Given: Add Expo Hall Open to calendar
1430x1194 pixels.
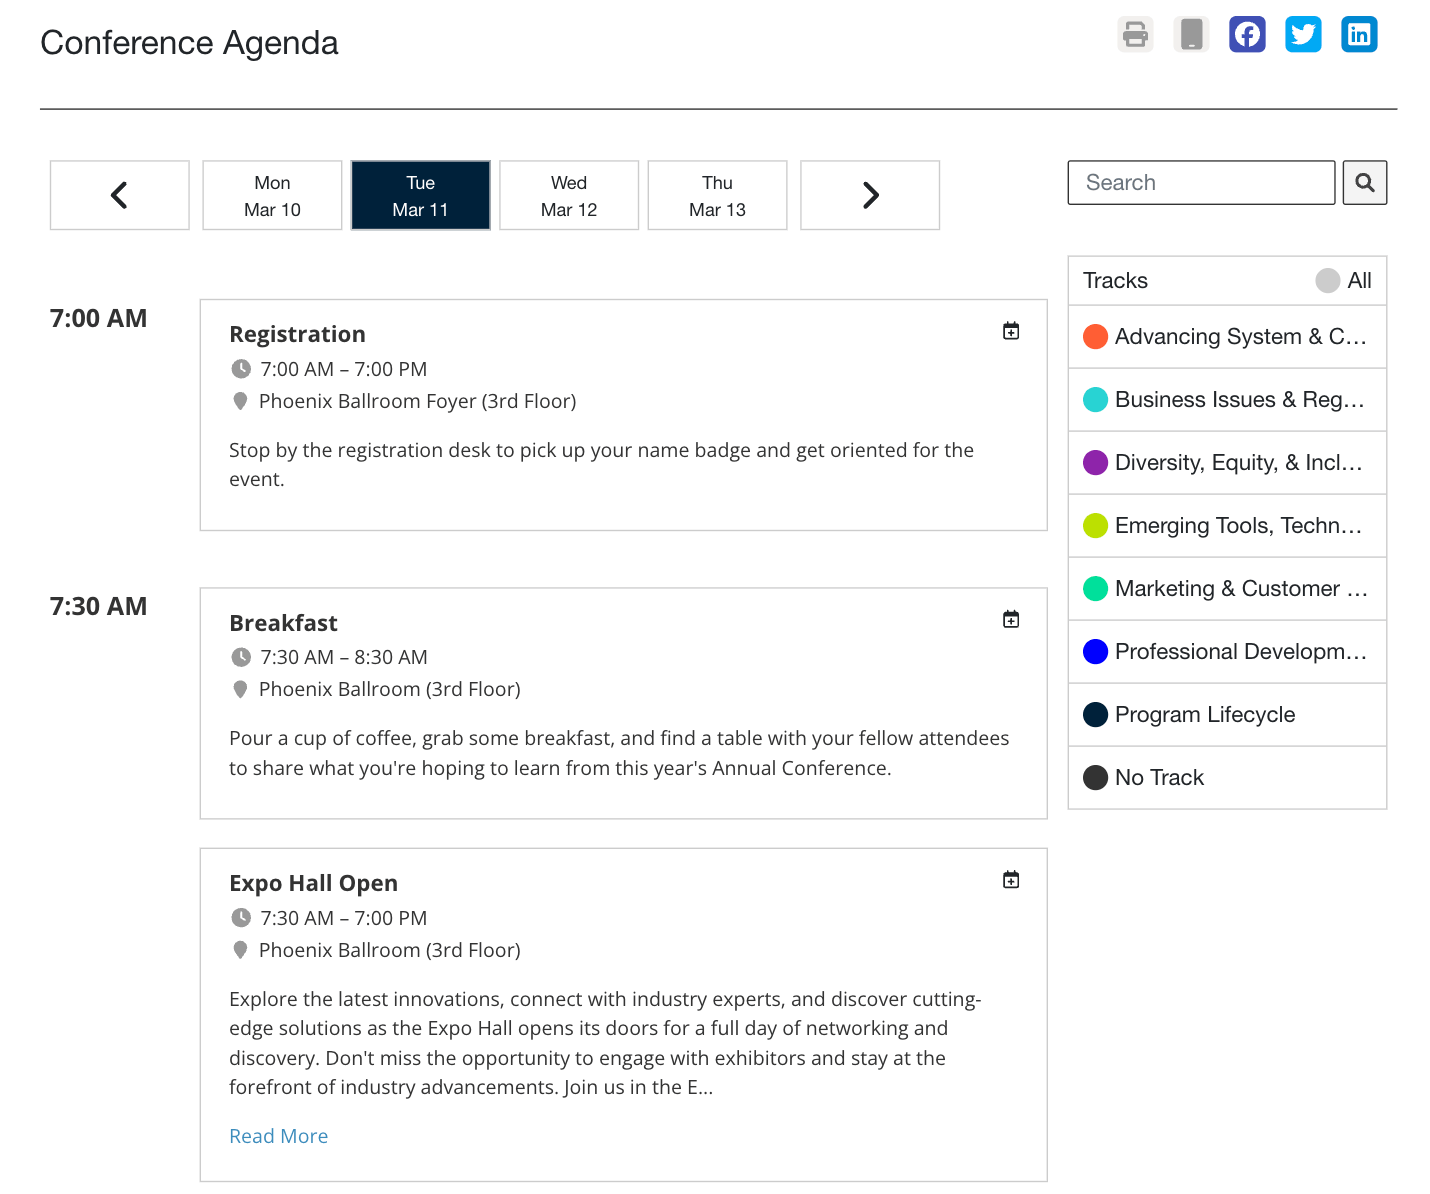Looking at the screenshot, I should [1011, 880].
